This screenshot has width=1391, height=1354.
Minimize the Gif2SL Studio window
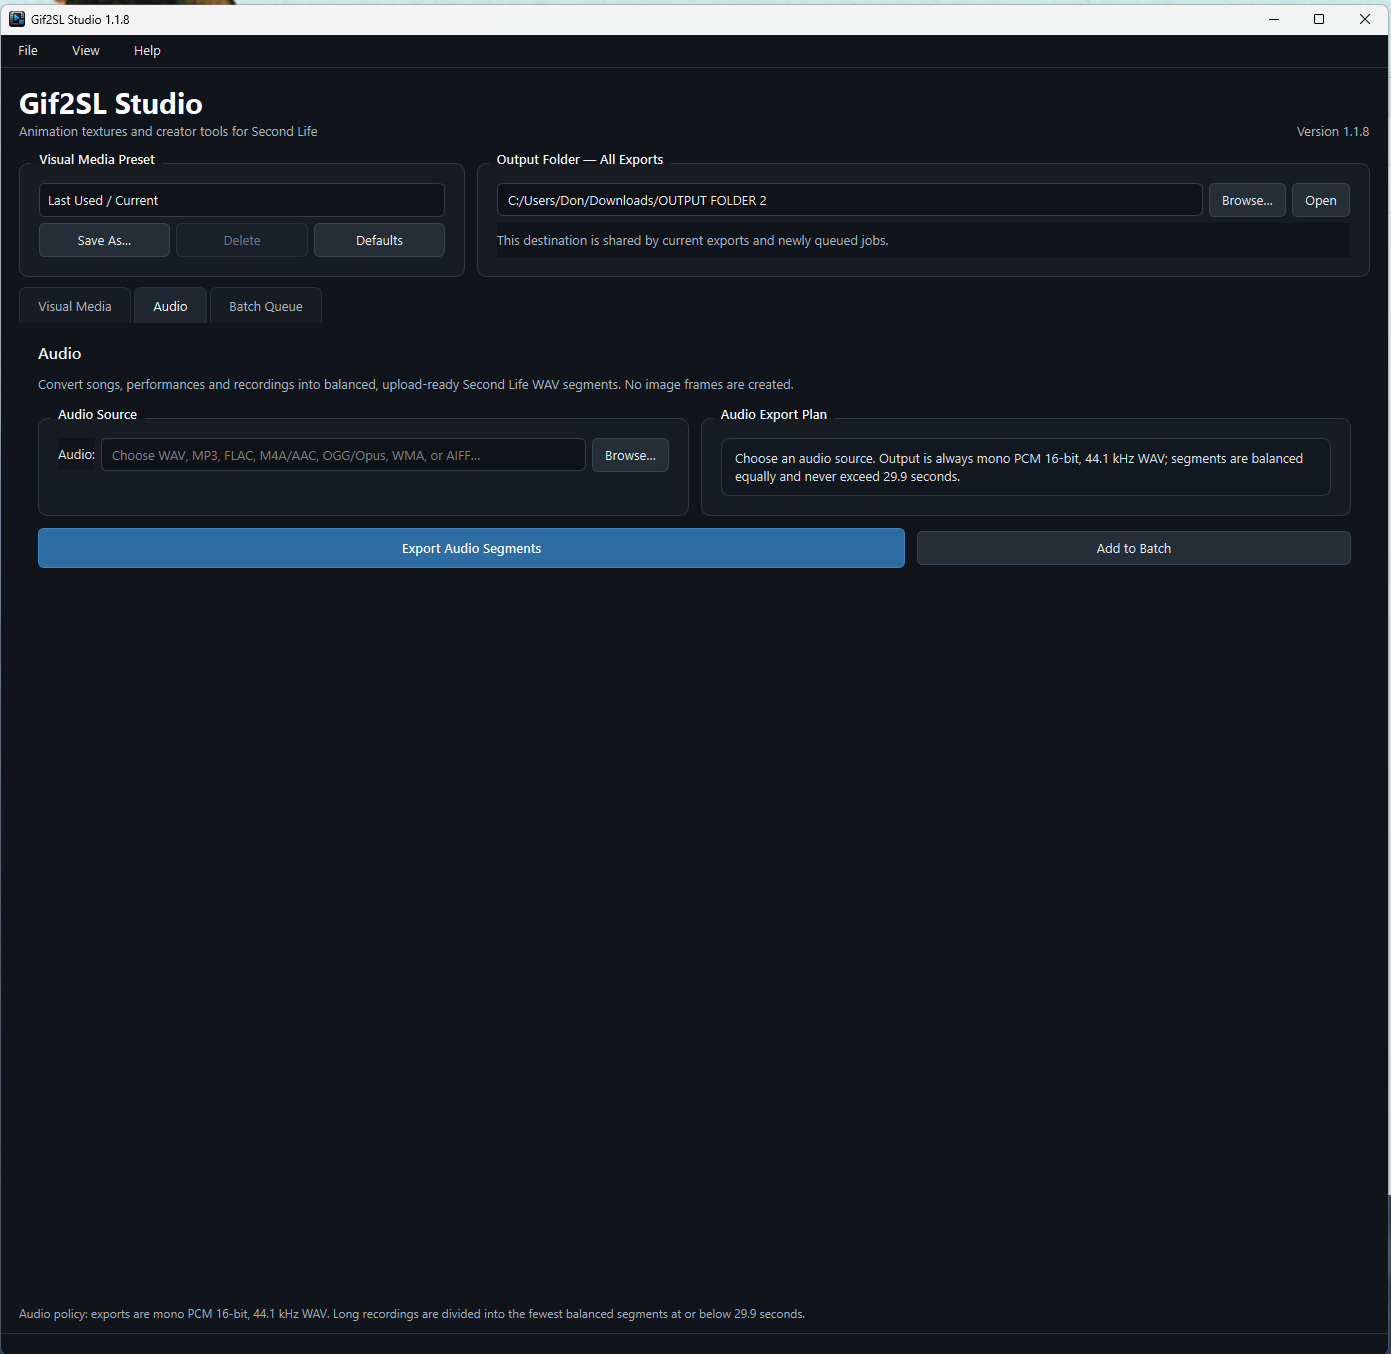pos(1274,19)
